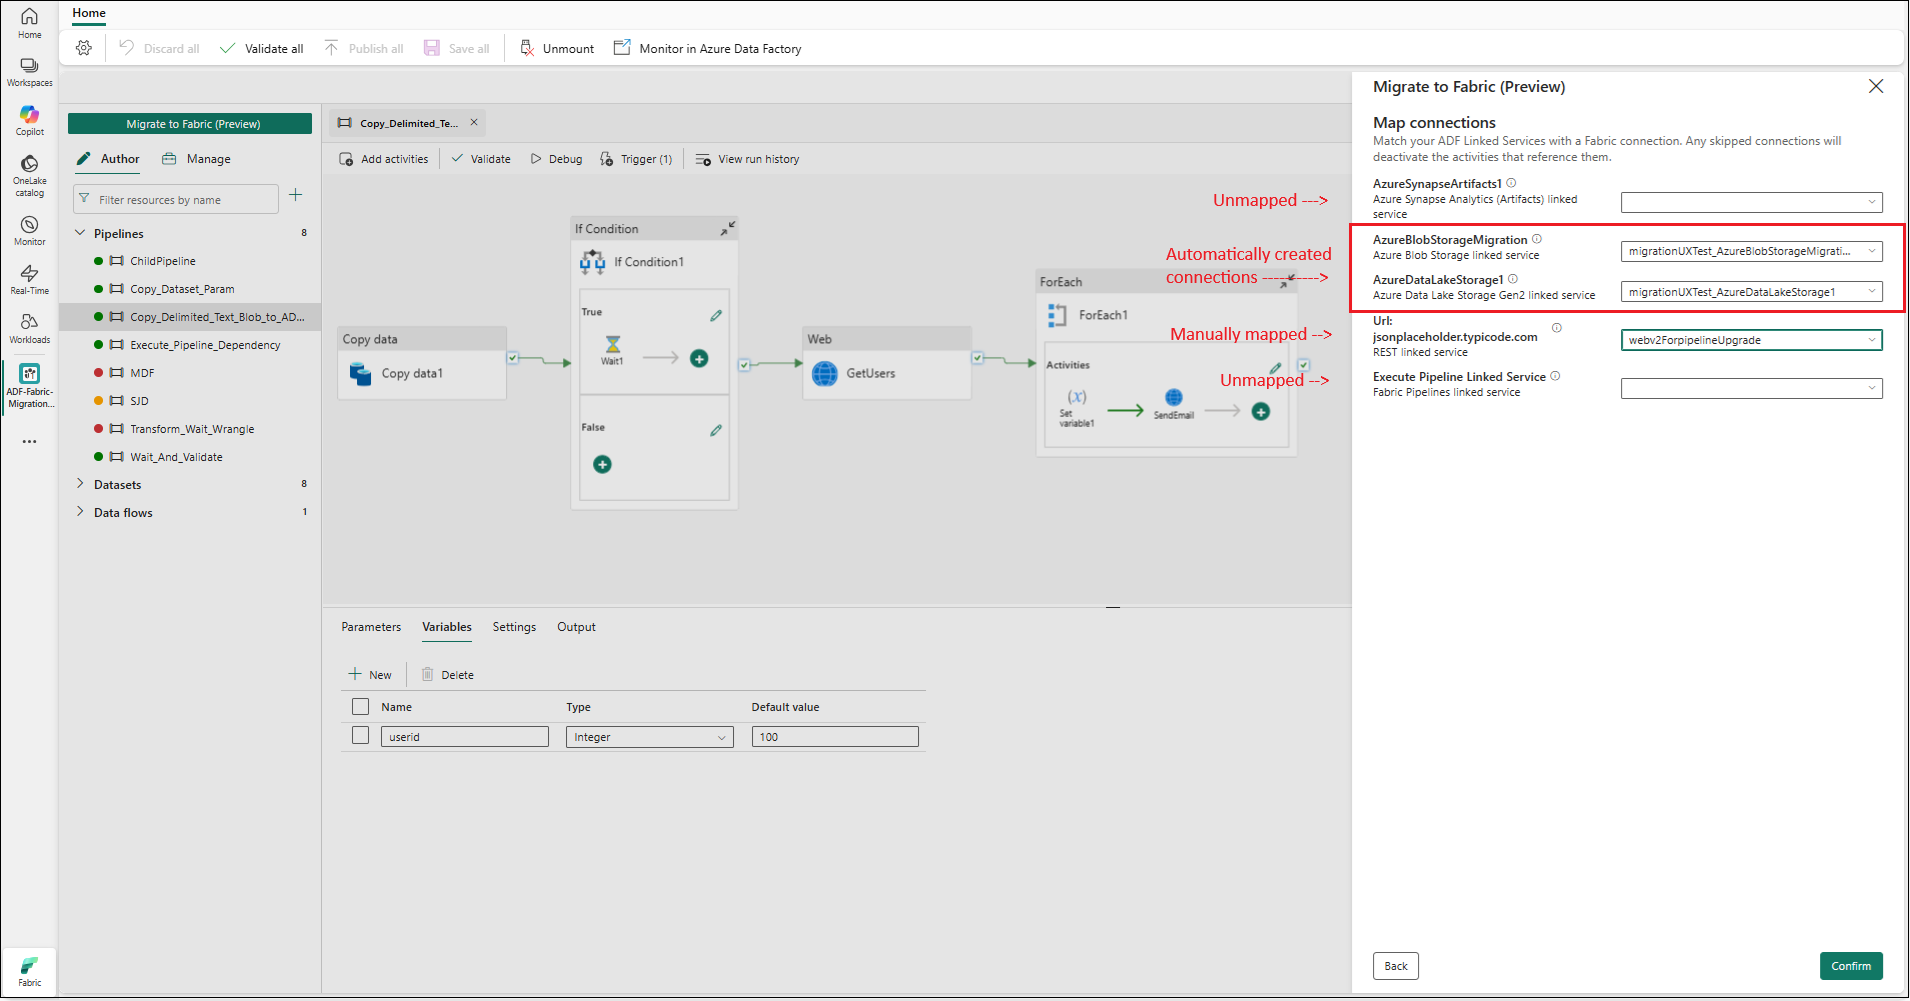1910x1001 pixels.
Task: Check the userid variable row checkbox
Action: click(361, 736)
